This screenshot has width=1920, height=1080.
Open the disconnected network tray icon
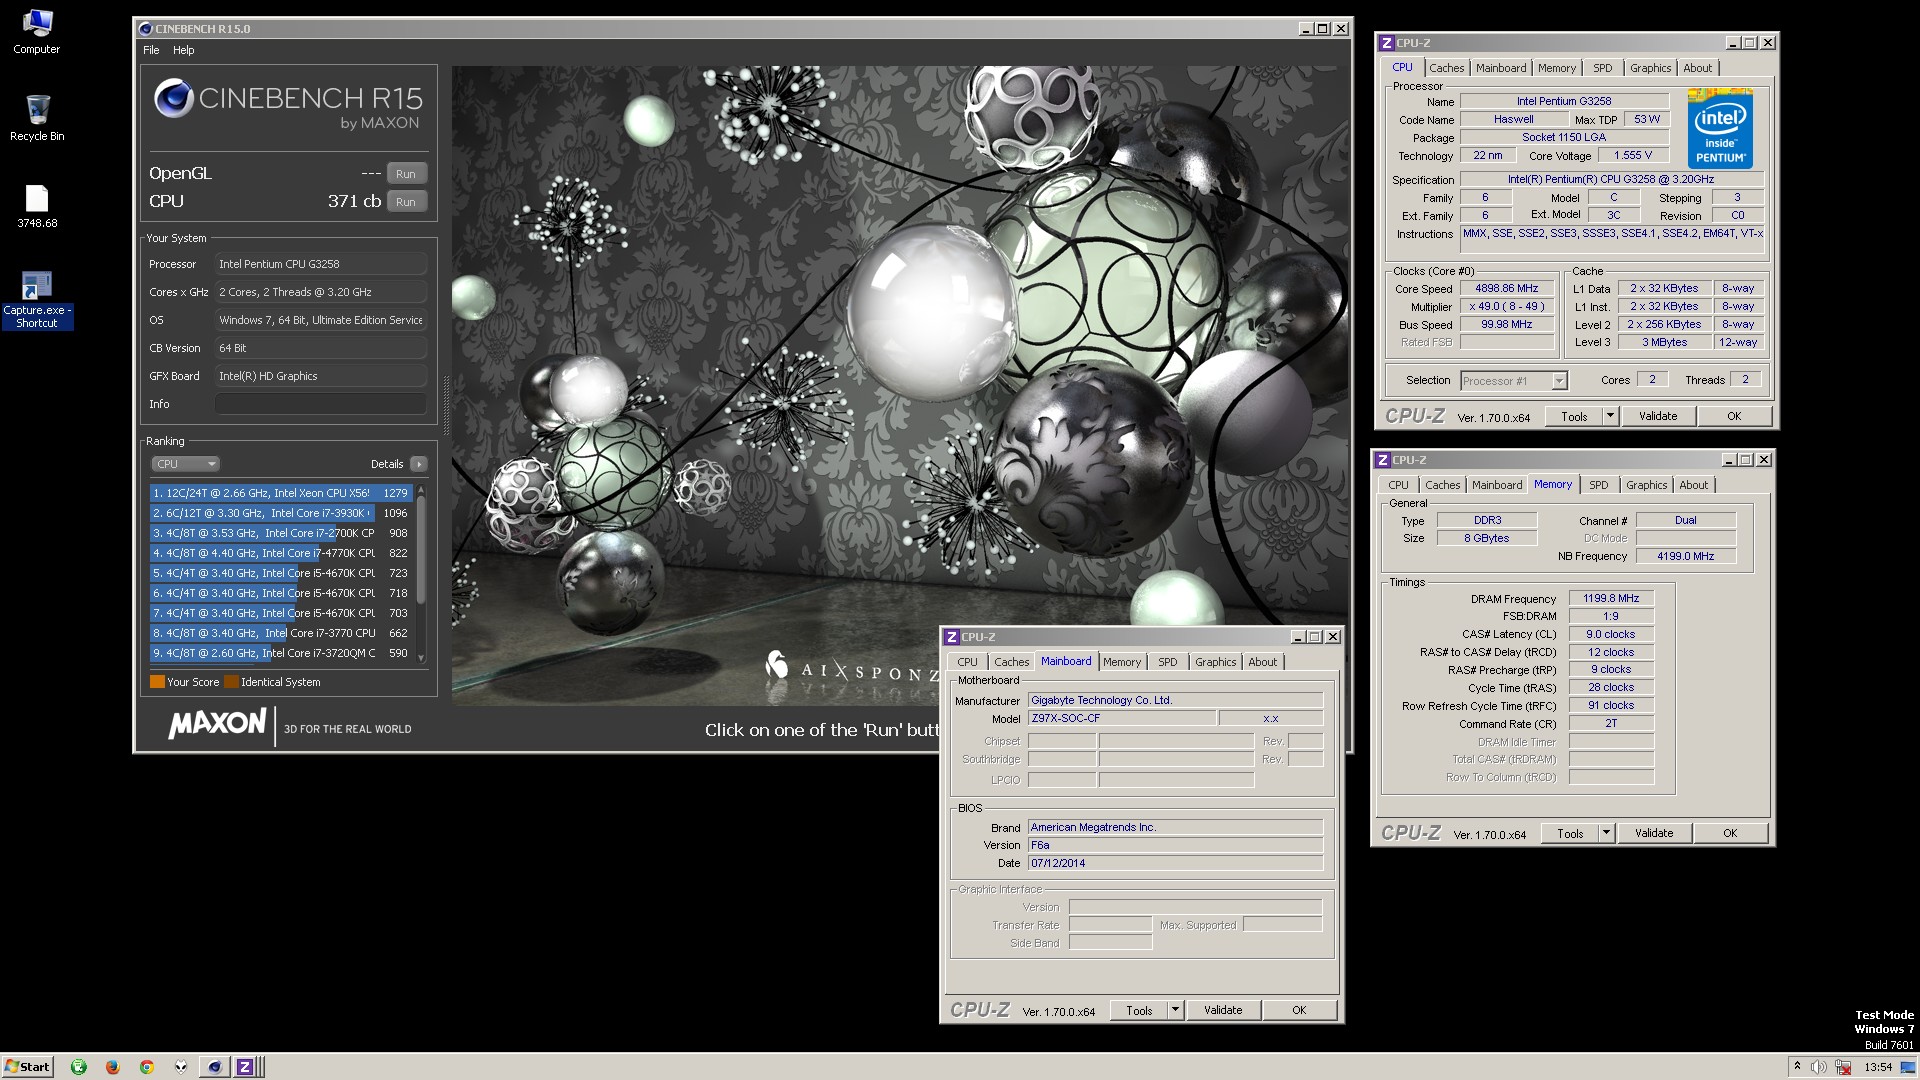1843,1067
